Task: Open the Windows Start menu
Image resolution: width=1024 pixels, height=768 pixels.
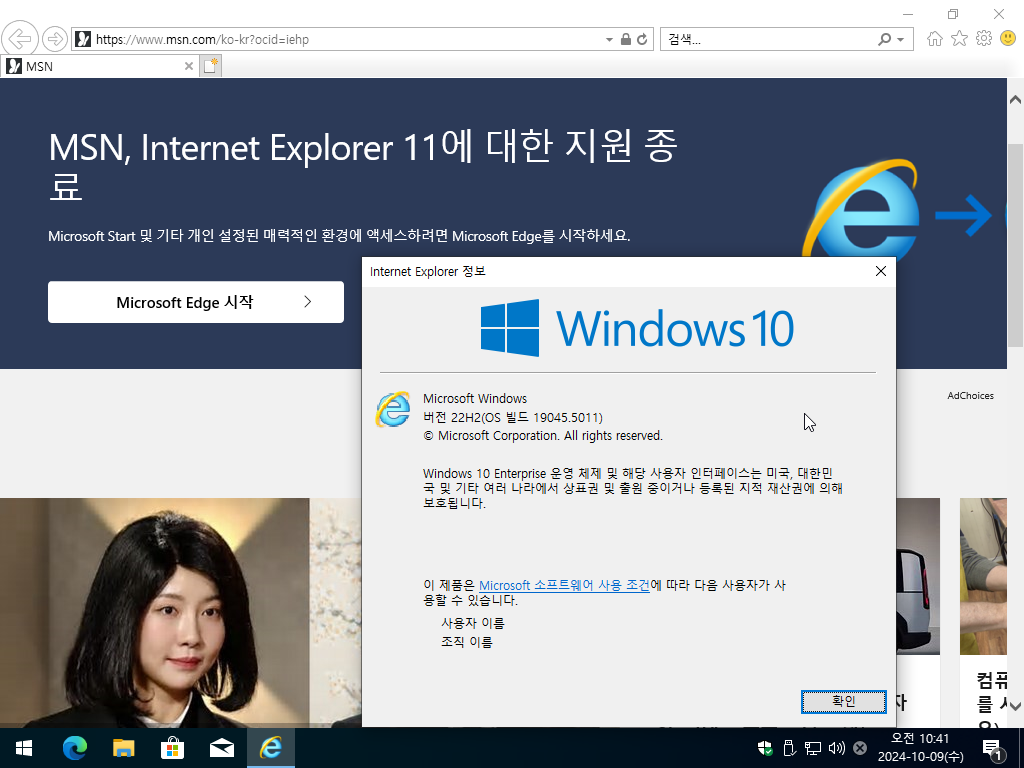Action: pos(24,748)
